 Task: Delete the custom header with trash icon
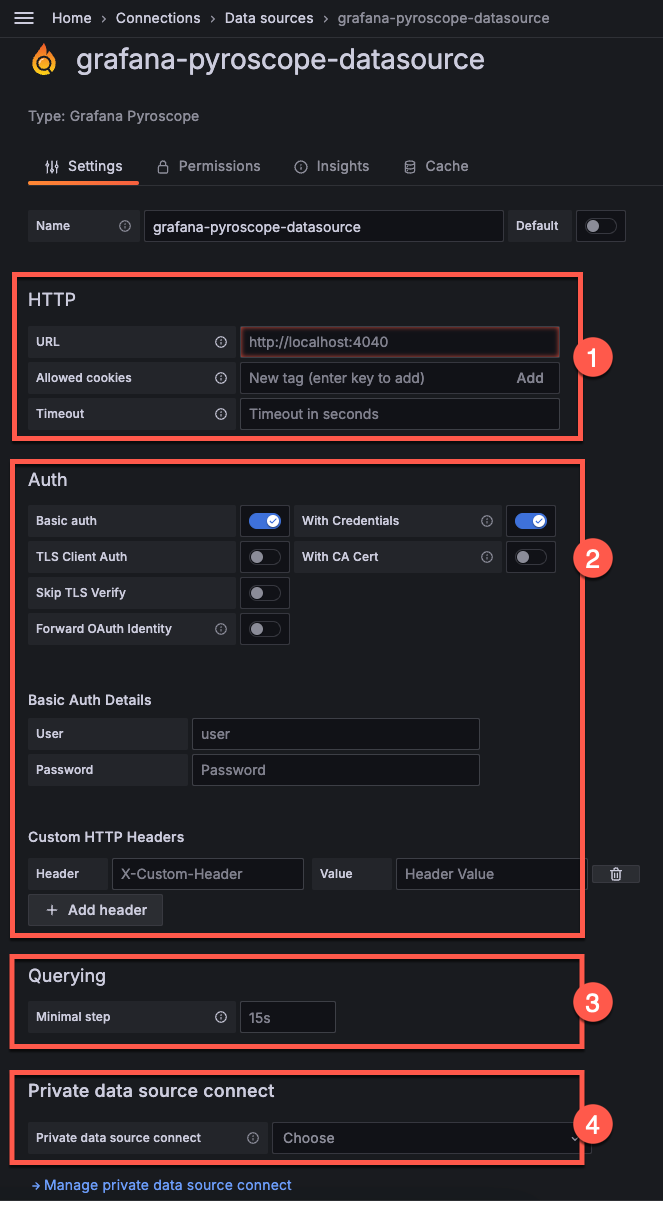pos(616,874)
